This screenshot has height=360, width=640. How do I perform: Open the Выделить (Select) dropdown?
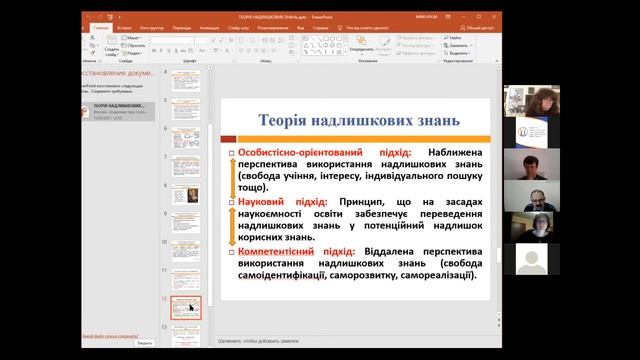[x=458, y=53]
